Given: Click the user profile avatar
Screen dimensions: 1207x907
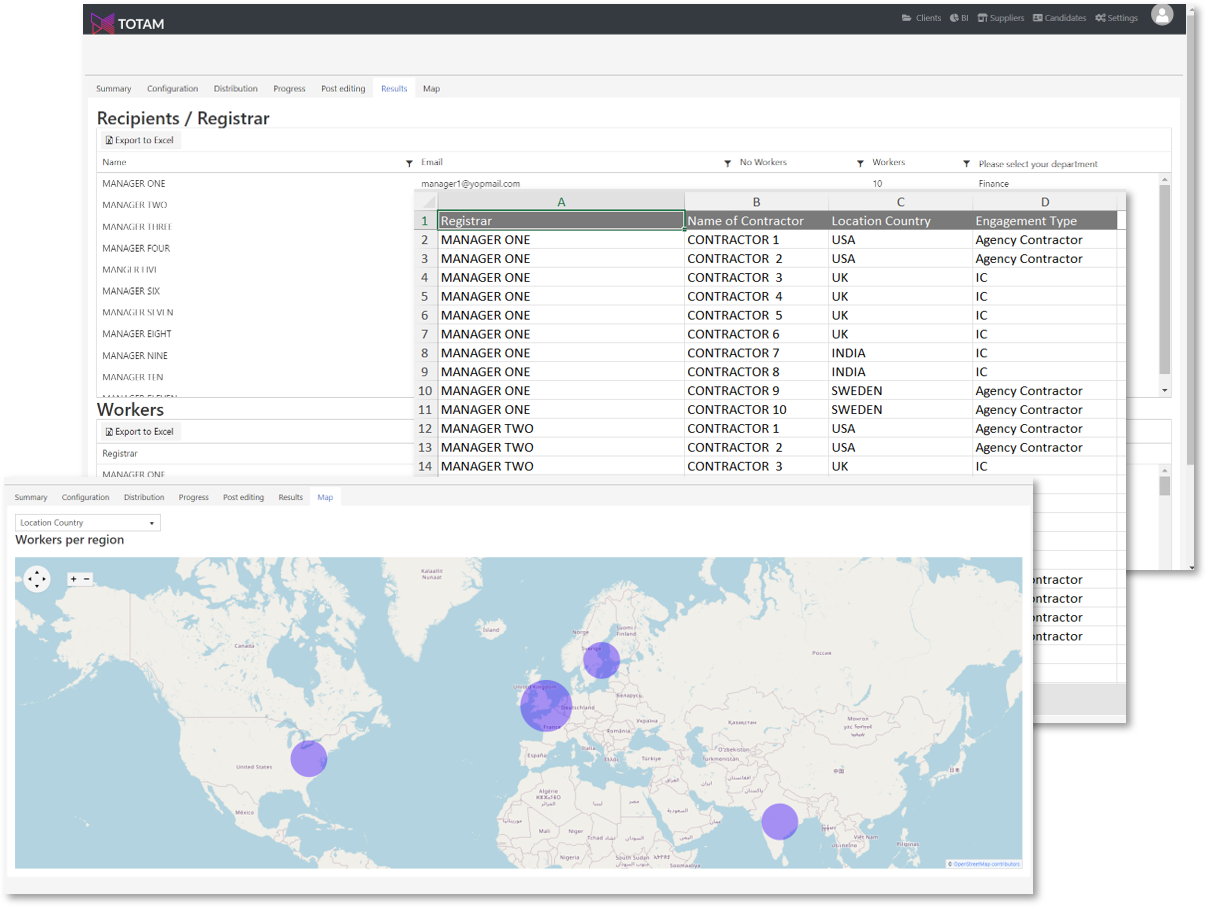Looking at the screenshot, I should coord(1161,15).
